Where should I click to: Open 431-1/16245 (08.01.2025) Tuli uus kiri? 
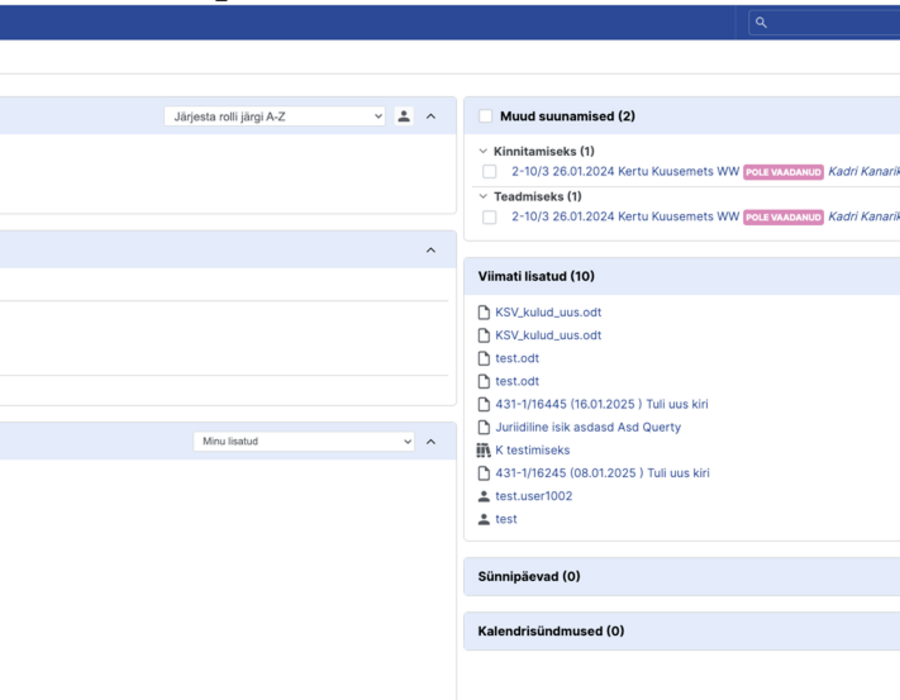[x=602, y=473]
